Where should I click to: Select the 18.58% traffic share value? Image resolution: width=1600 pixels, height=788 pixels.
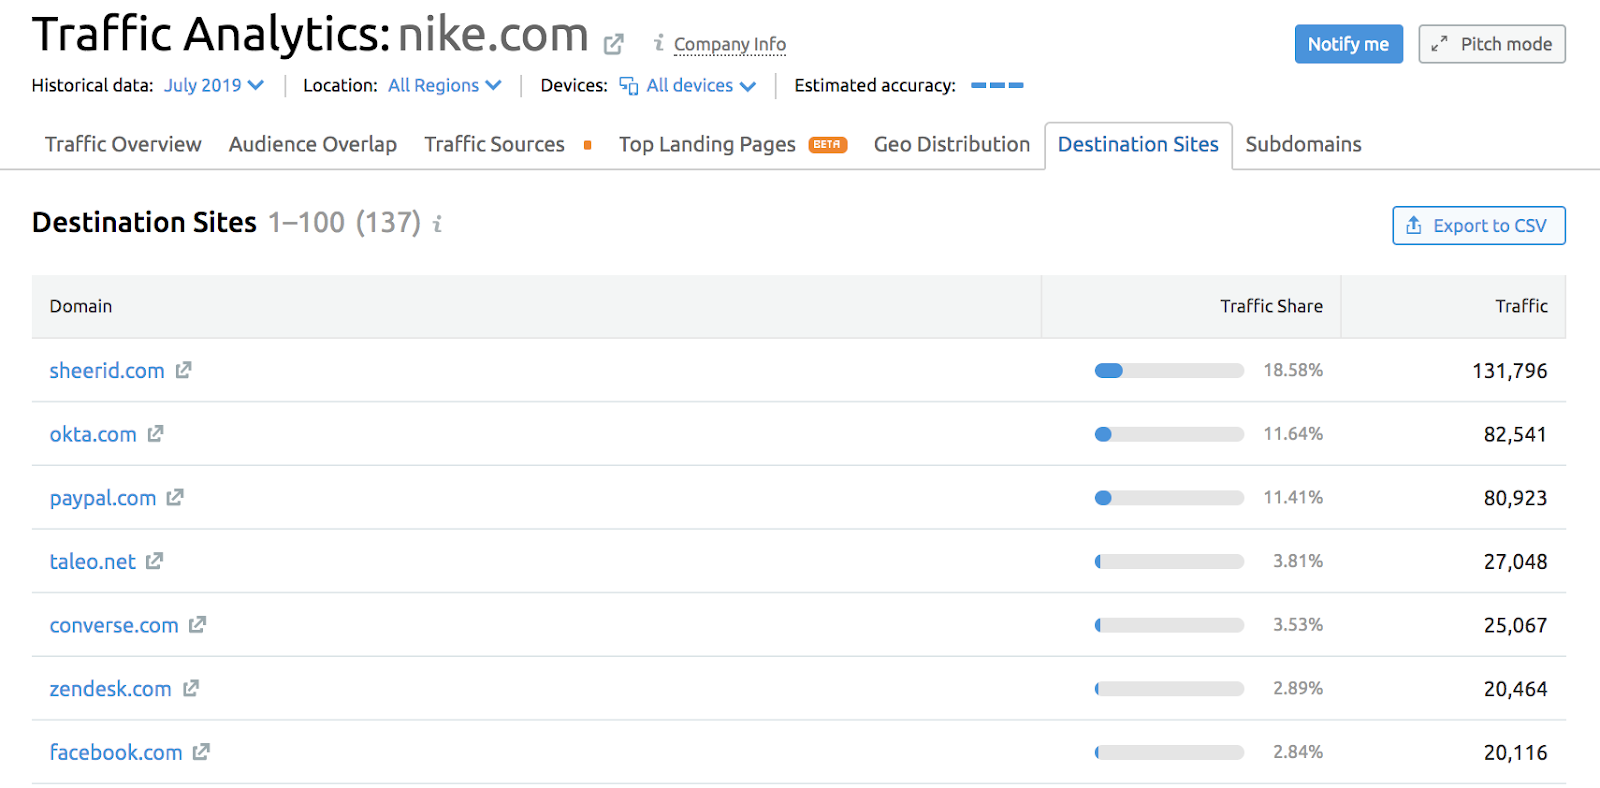click(x=1293, y=370)
